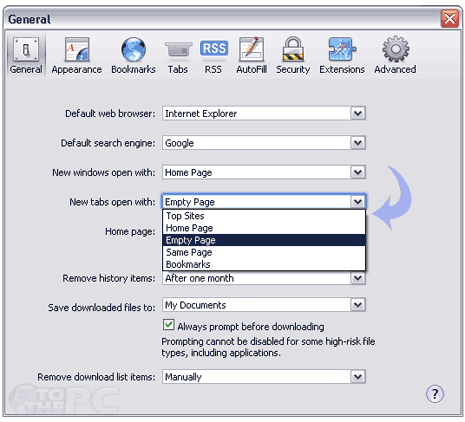
Task: Open the New windows open with dropdown
Action: coord(264,172)
